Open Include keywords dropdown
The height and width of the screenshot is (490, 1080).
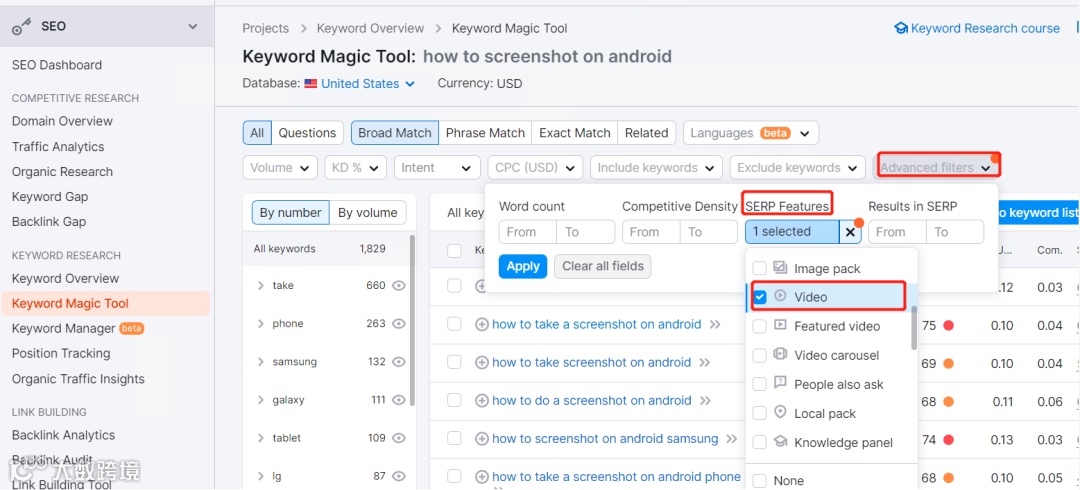coord(656,167)
